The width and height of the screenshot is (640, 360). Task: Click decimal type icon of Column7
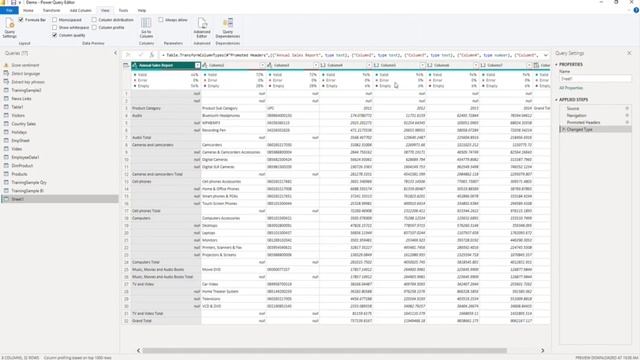pyautogui.click(x=483, y=65)
